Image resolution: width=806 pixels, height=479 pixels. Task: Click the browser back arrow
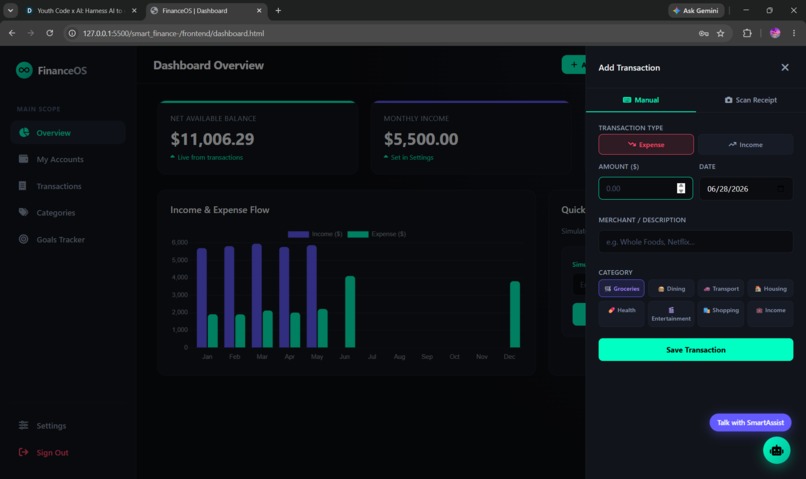(12, 33)
